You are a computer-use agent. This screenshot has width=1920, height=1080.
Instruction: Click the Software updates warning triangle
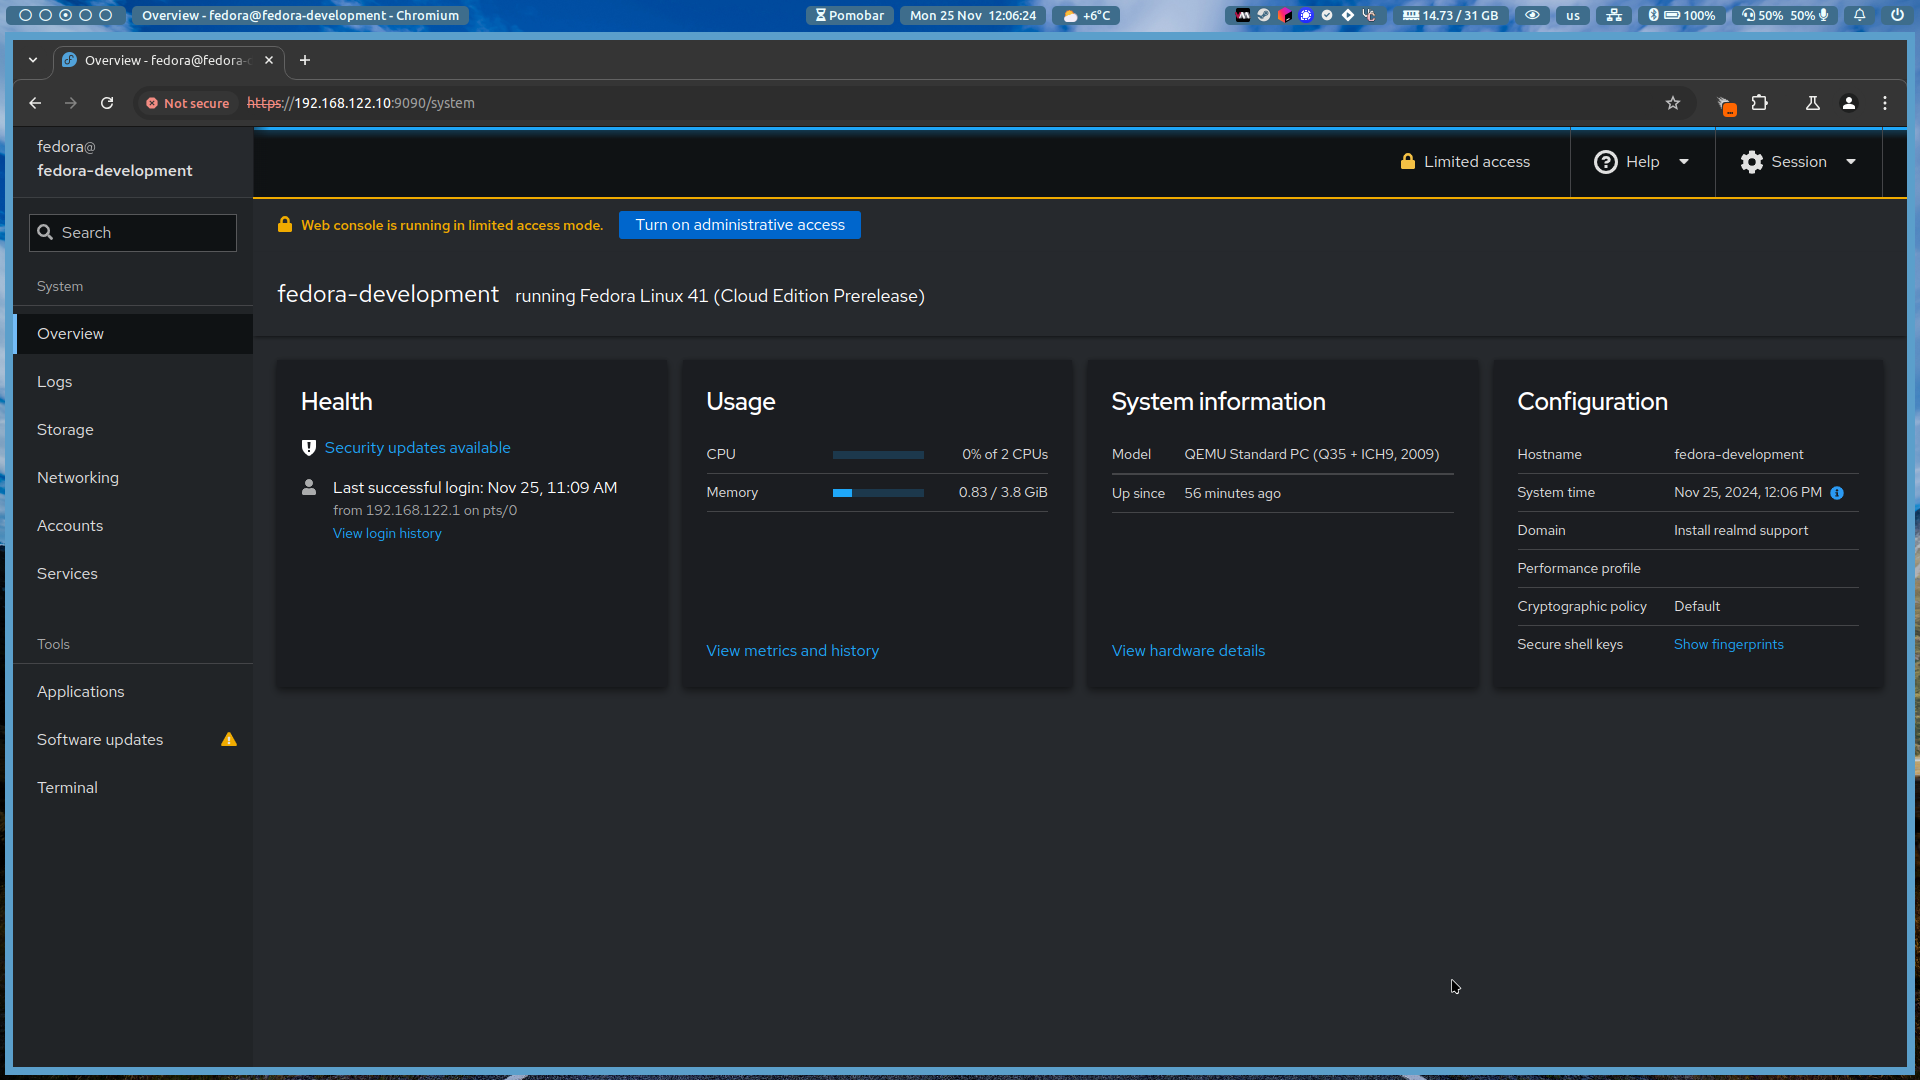coord(229,740)
